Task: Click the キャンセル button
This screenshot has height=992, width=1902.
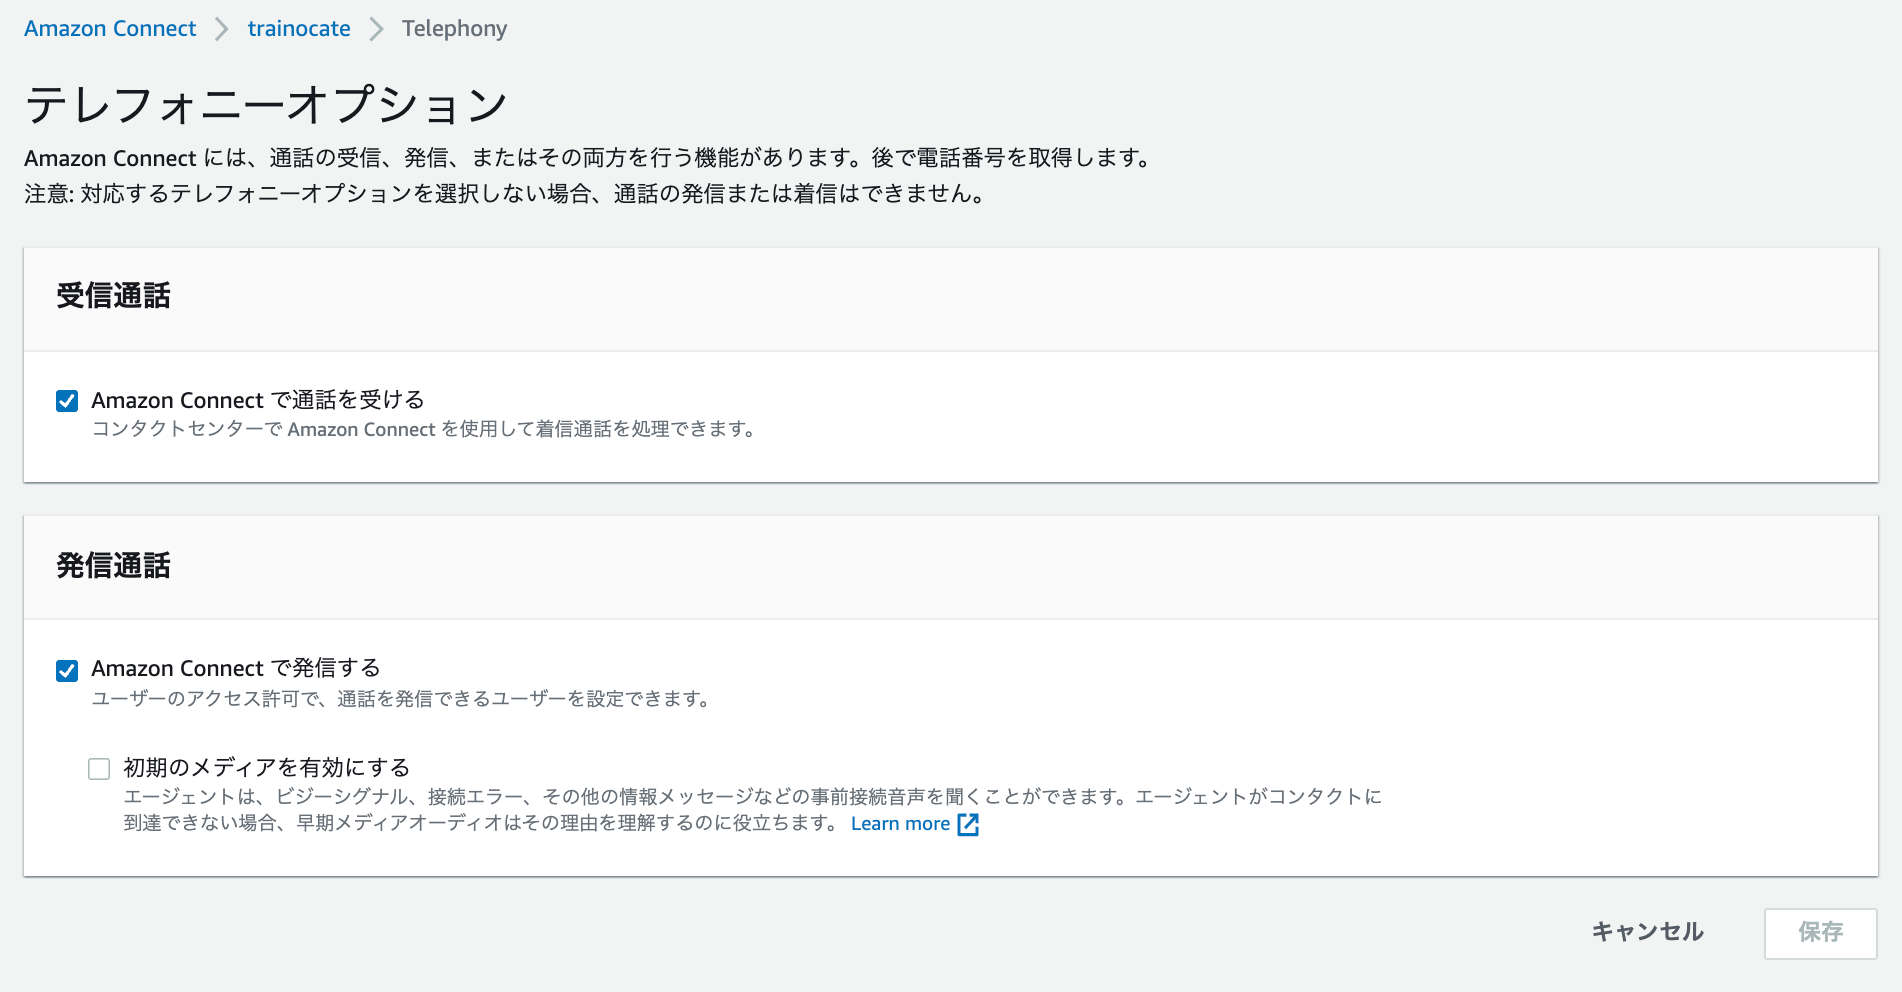Action: tap(1647, 932)
